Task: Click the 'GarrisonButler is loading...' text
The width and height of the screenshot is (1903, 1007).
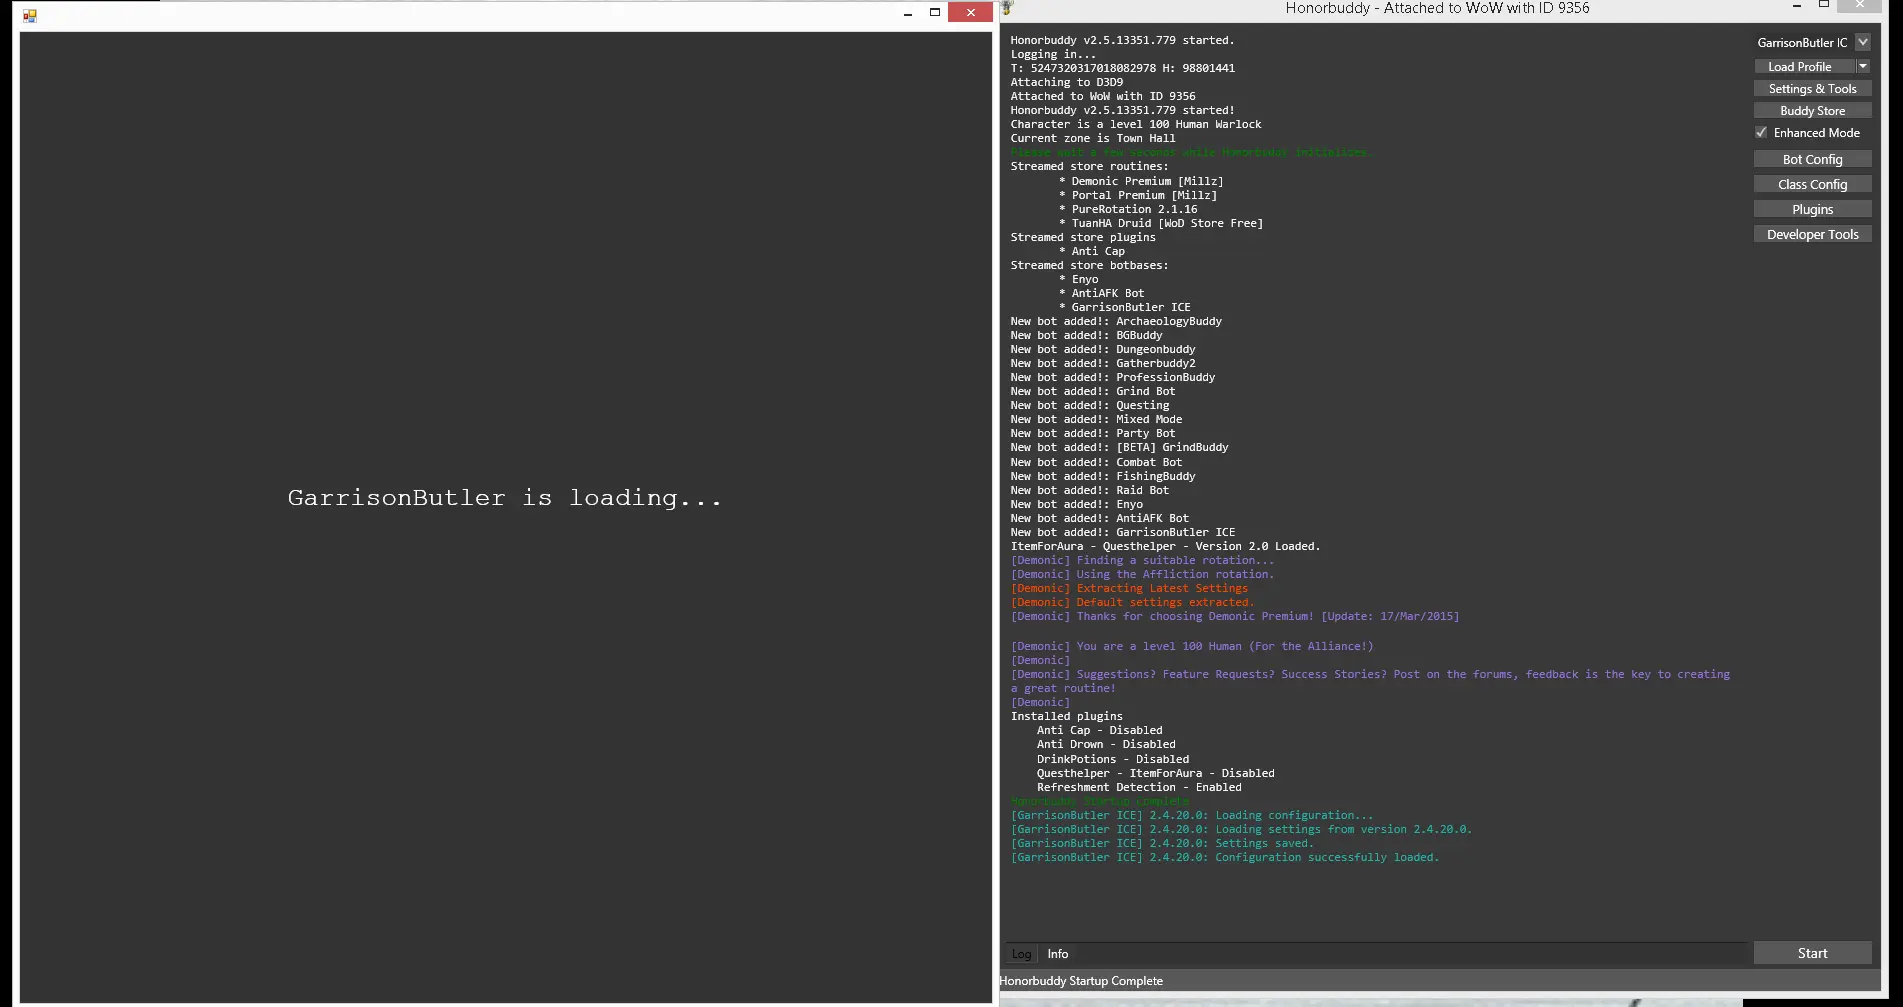Action: click(505, 498)
